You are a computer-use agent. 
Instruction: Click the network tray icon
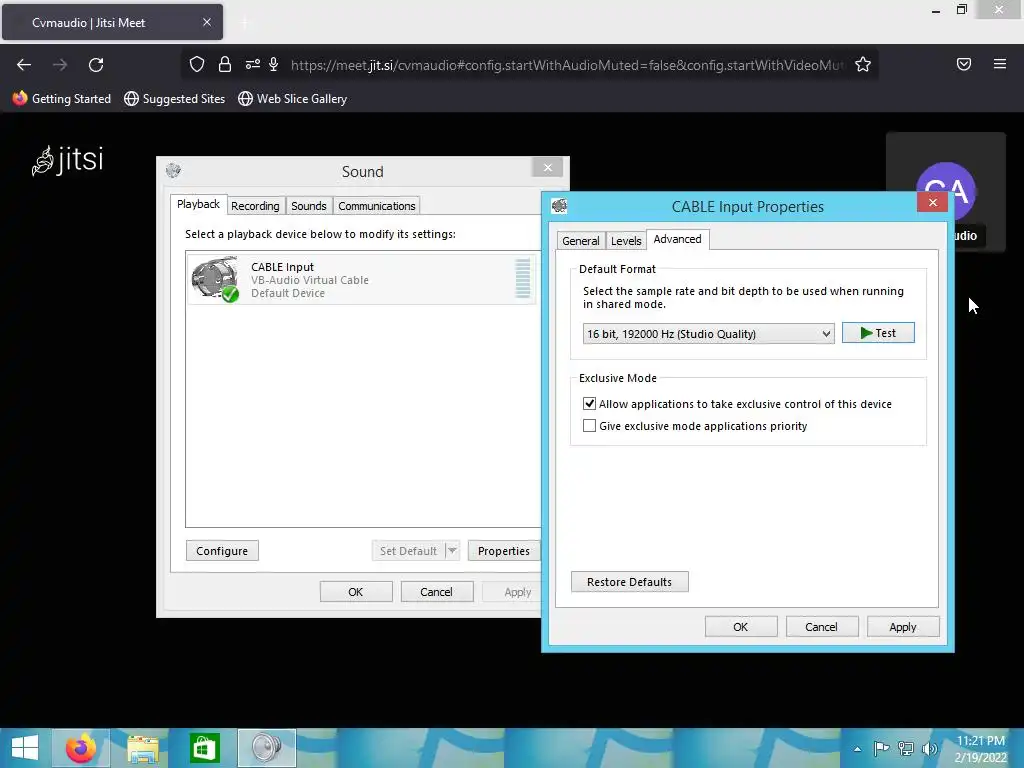(x=906, y=748)
